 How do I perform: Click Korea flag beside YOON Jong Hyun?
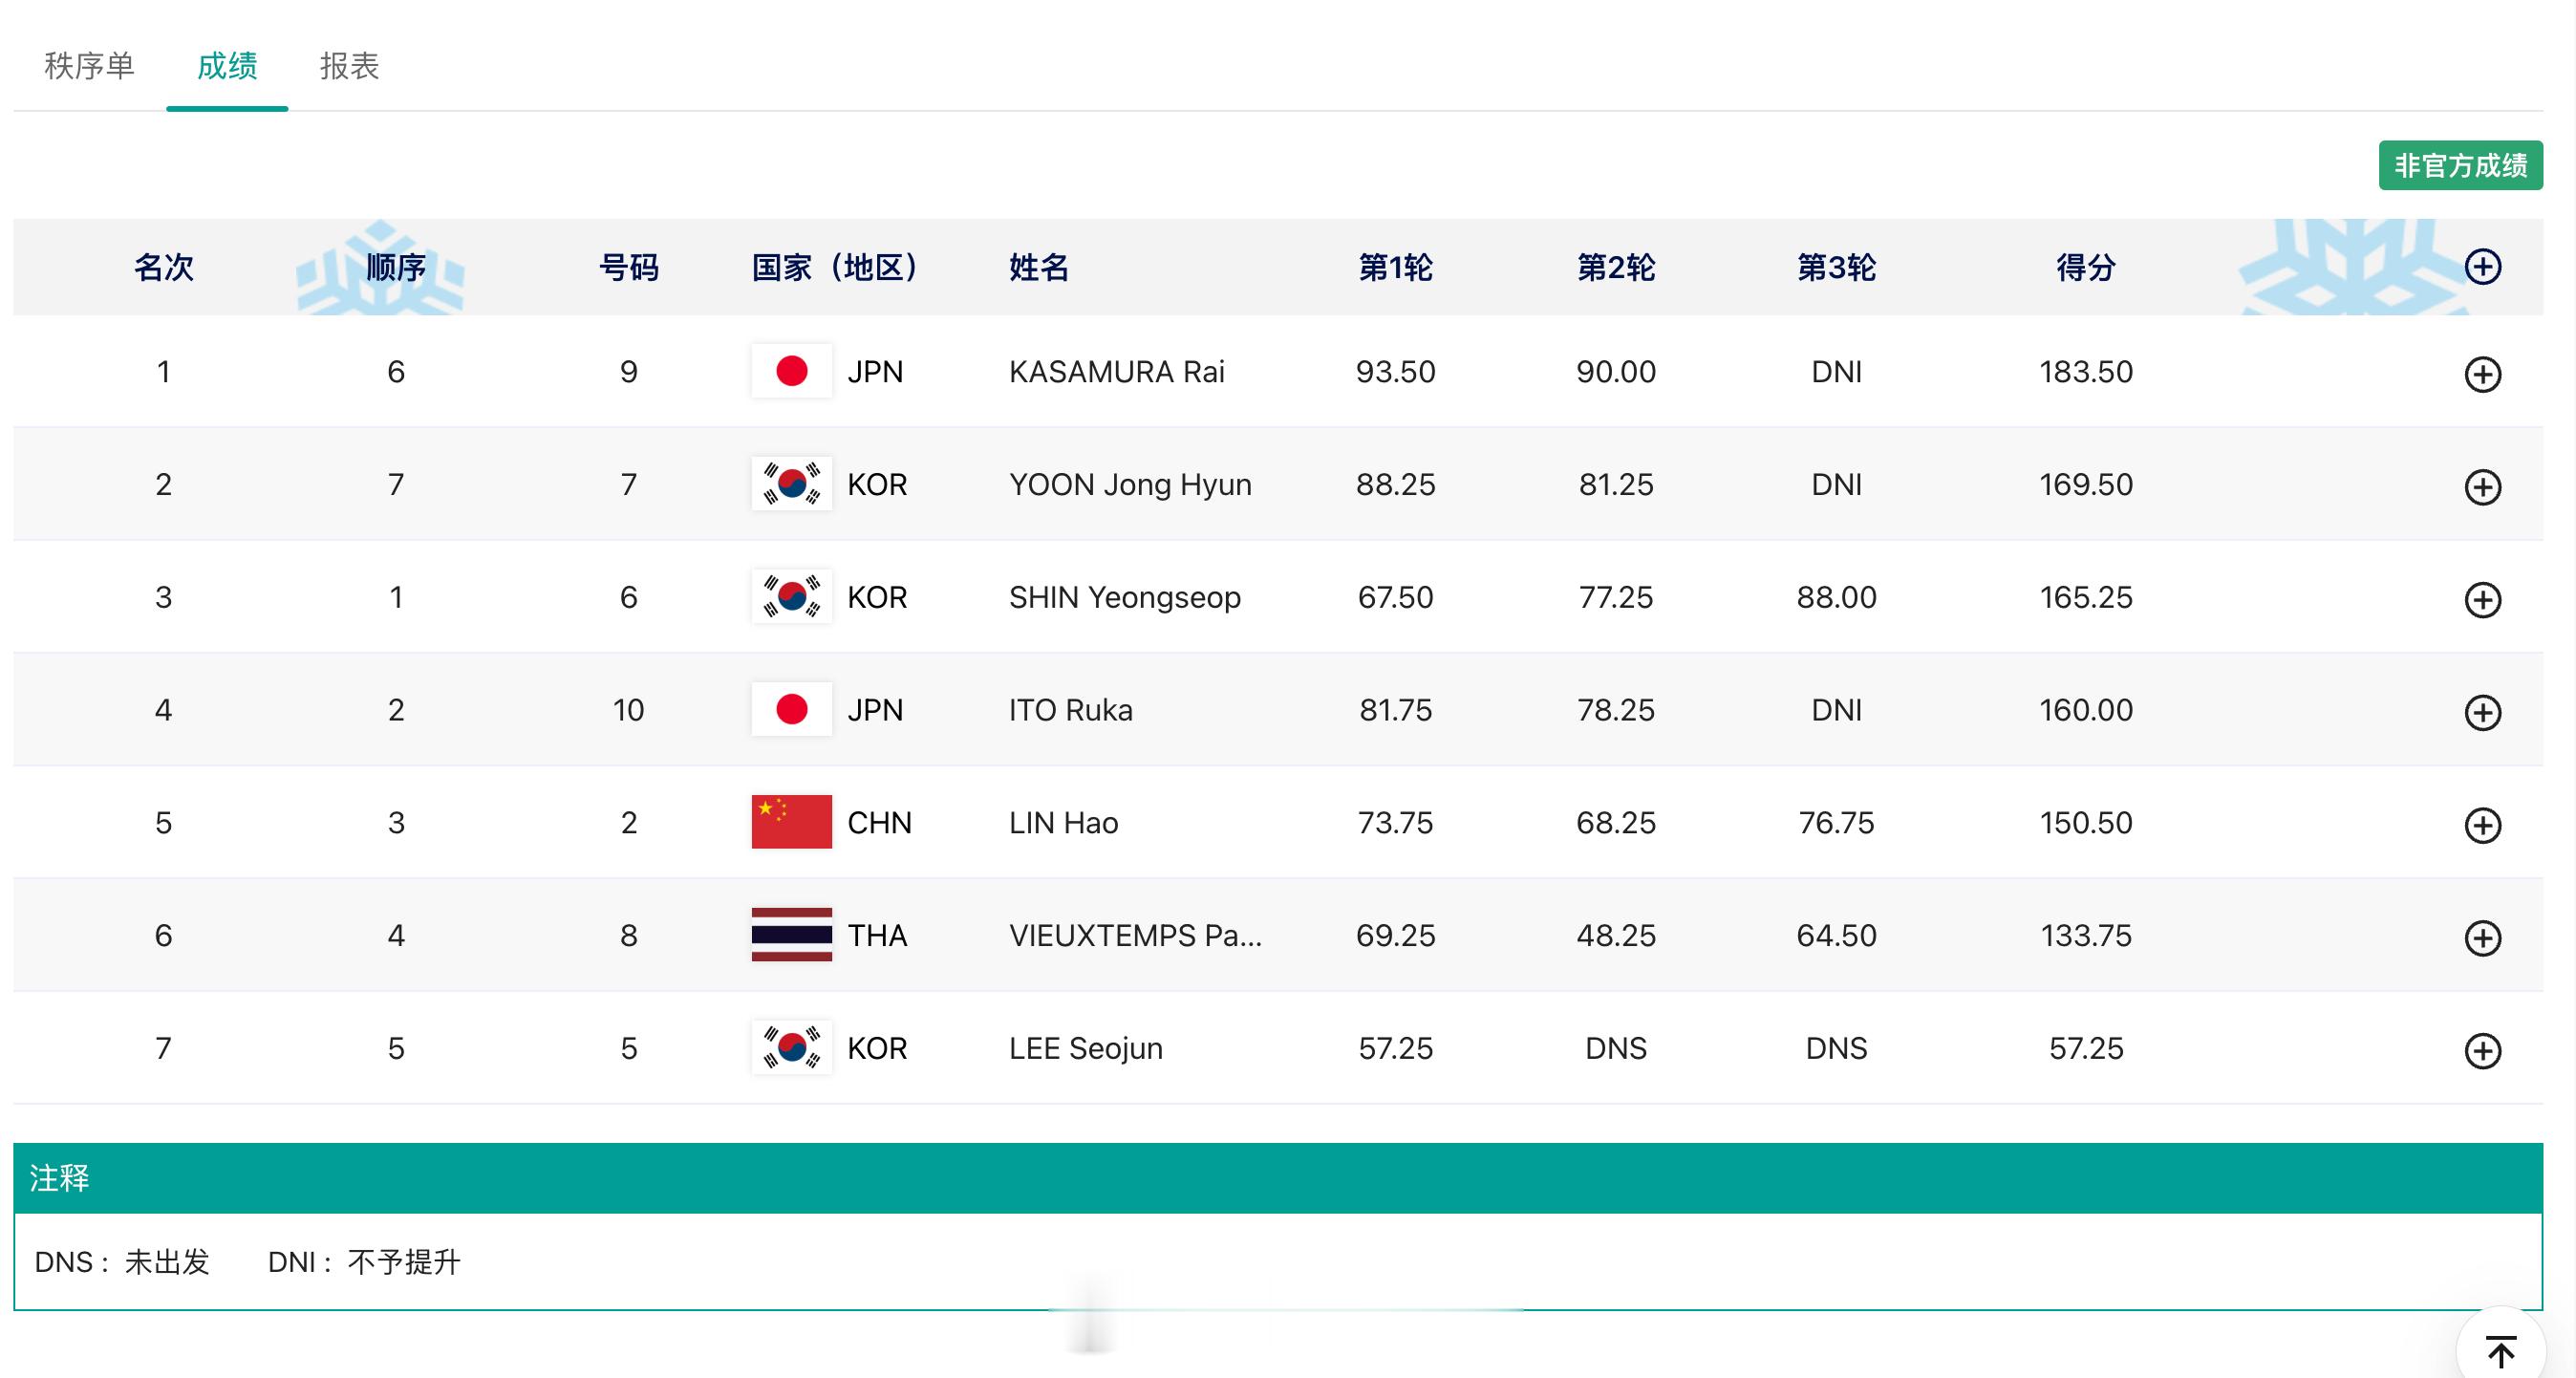791,484
